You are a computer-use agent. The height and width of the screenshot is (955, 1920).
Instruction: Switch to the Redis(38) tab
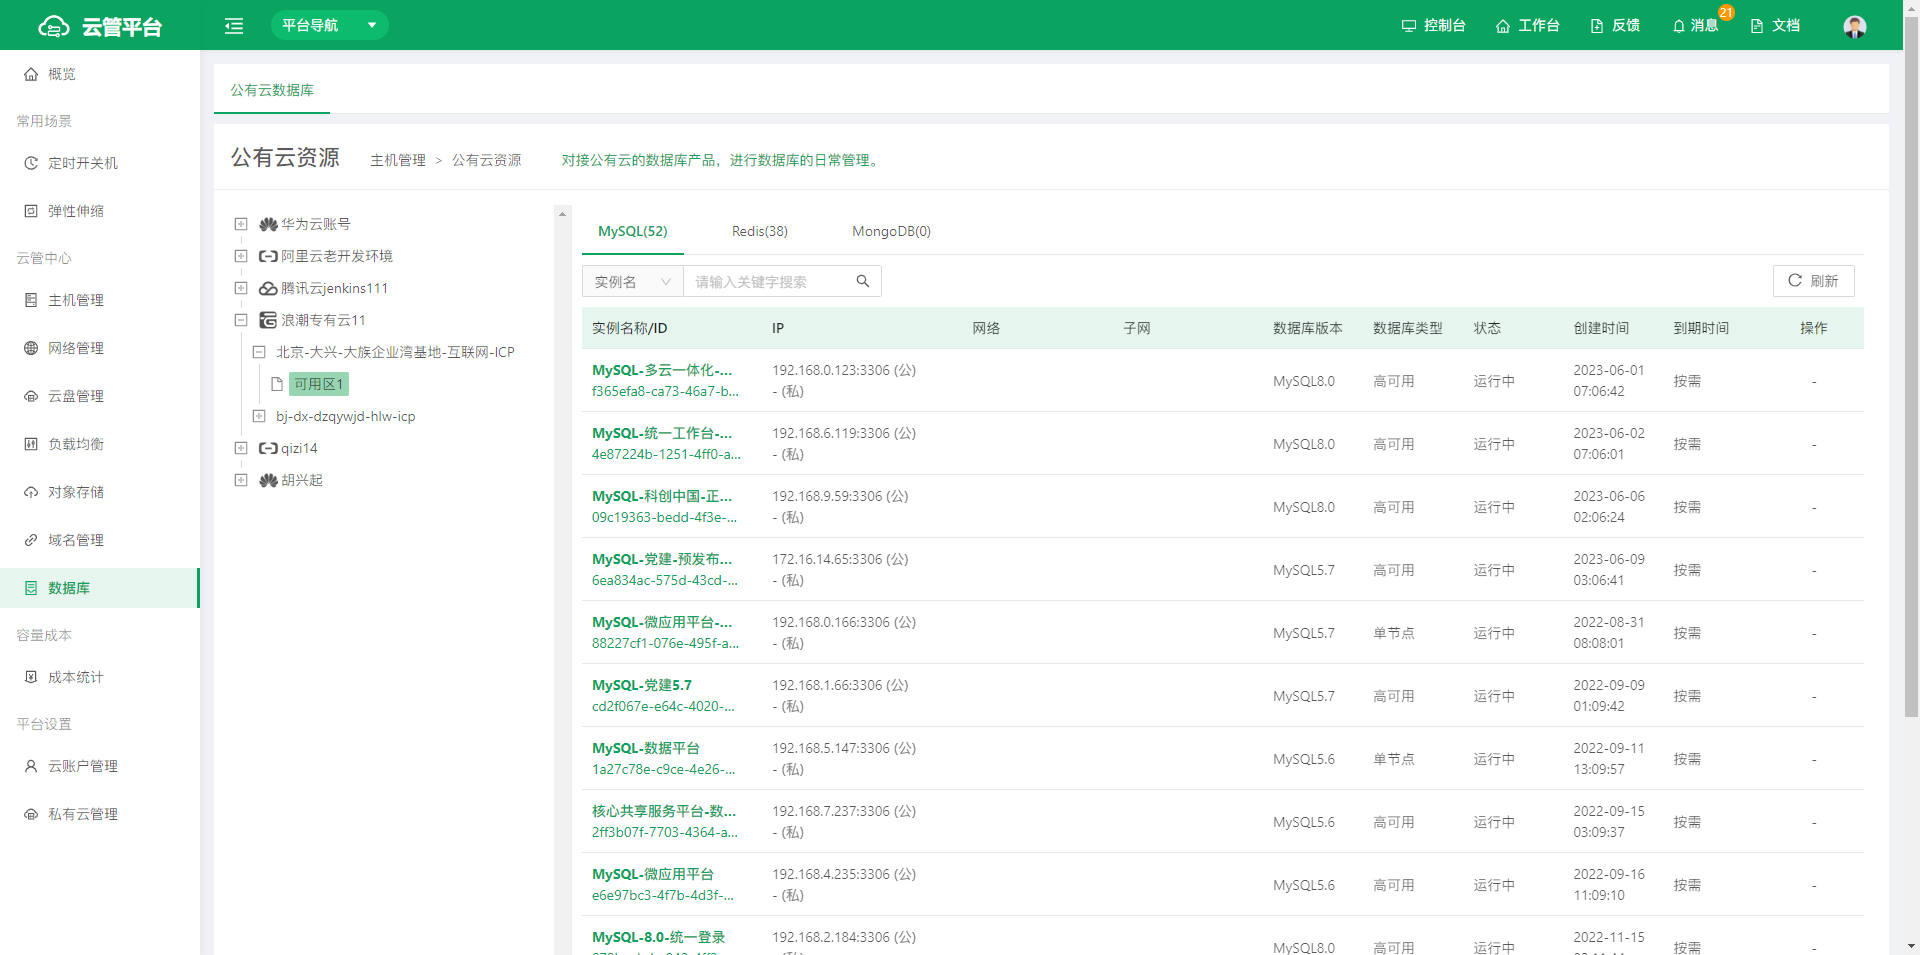click(x=760, y=231)
